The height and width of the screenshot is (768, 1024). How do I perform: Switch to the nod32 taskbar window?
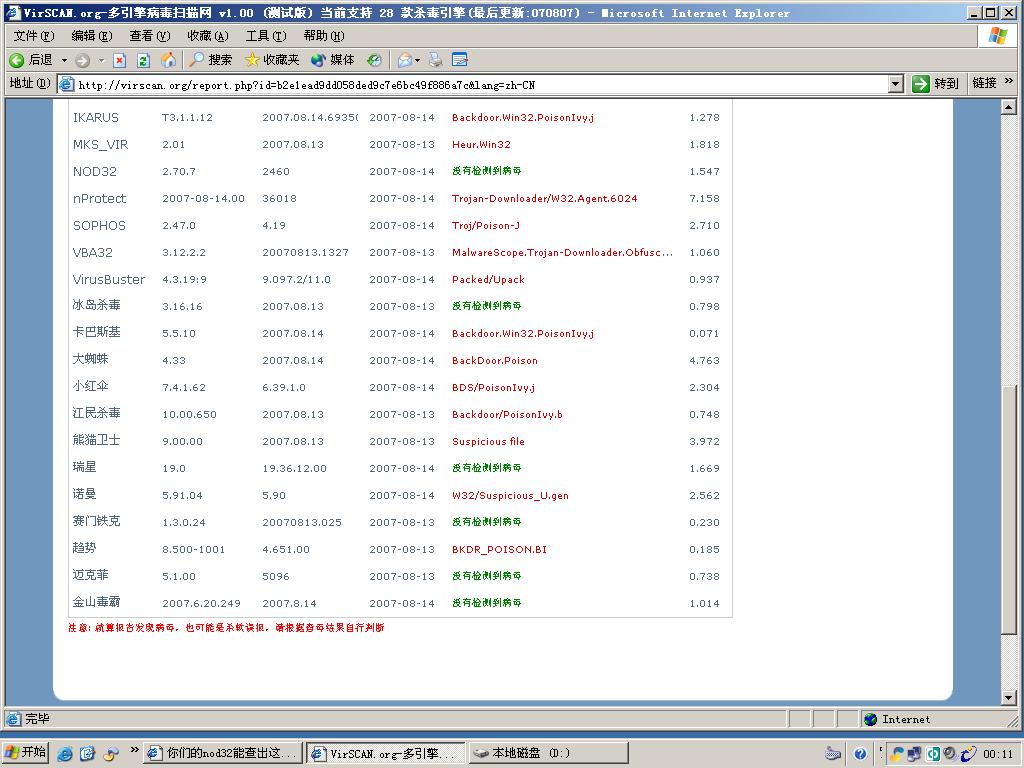(223, 753)
